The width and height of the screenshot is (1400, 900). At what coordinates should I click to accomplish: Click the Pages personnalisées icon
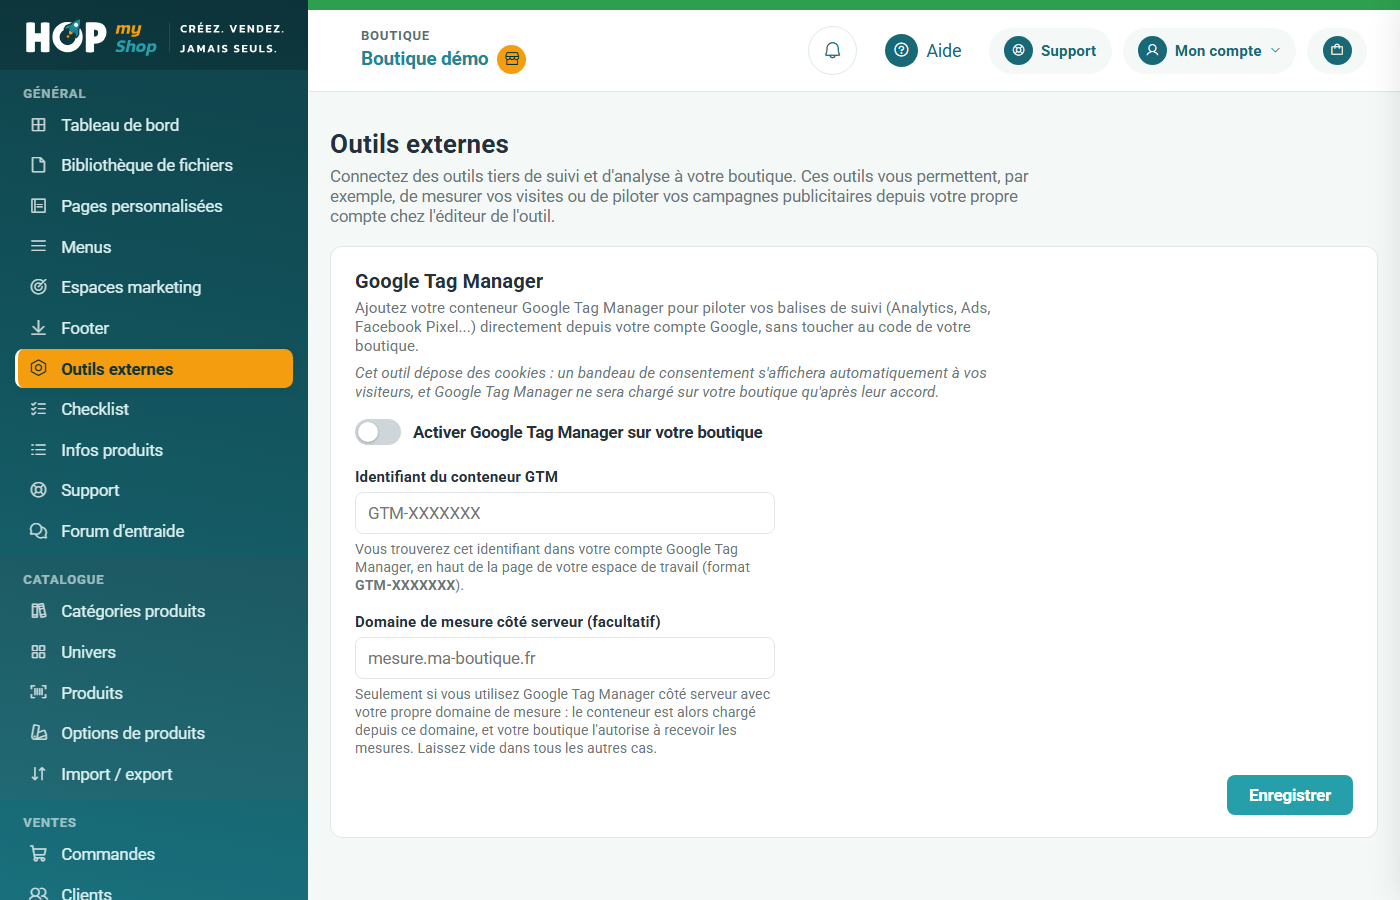tap(39, 206)
